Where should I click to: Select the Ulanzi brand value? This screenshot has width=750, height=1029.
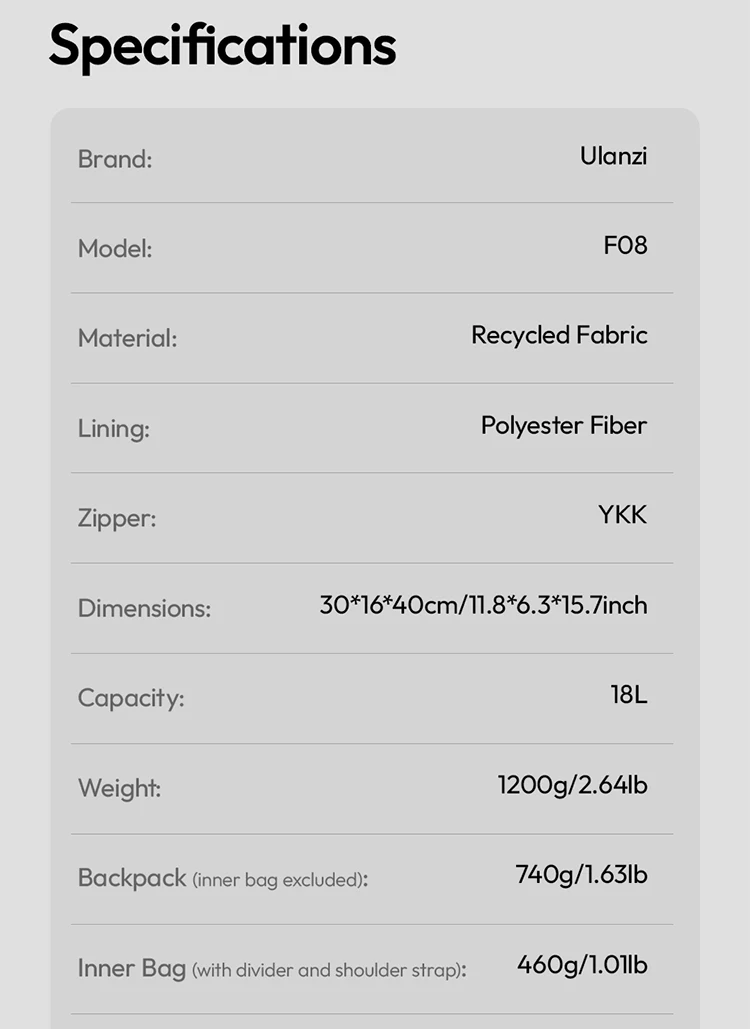click(613, 156)
